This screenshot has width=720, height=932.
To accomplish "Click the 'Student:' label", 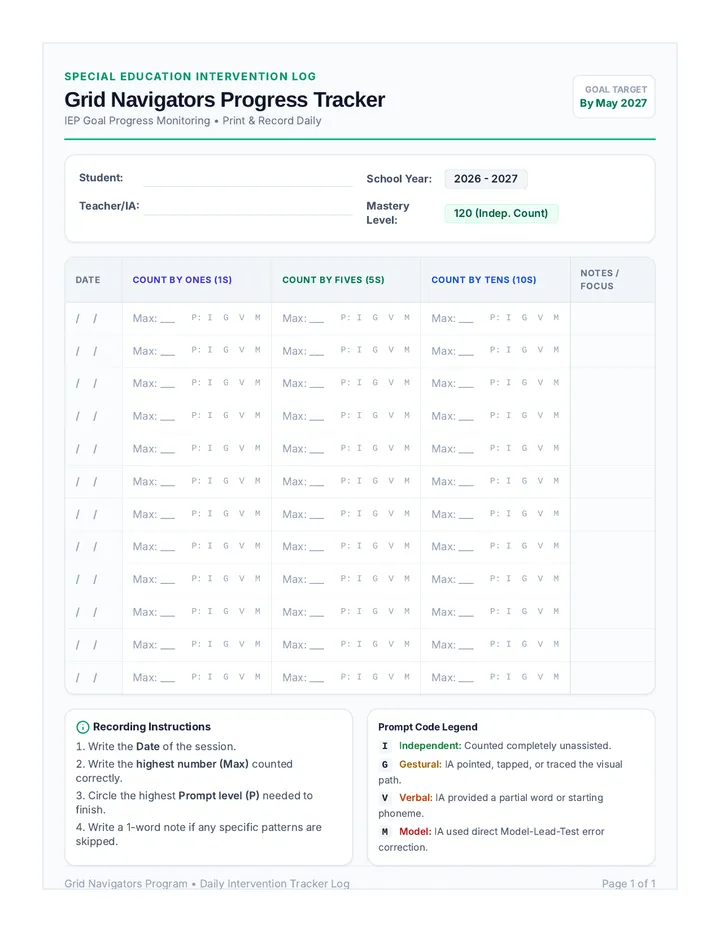I will (101, 178).
